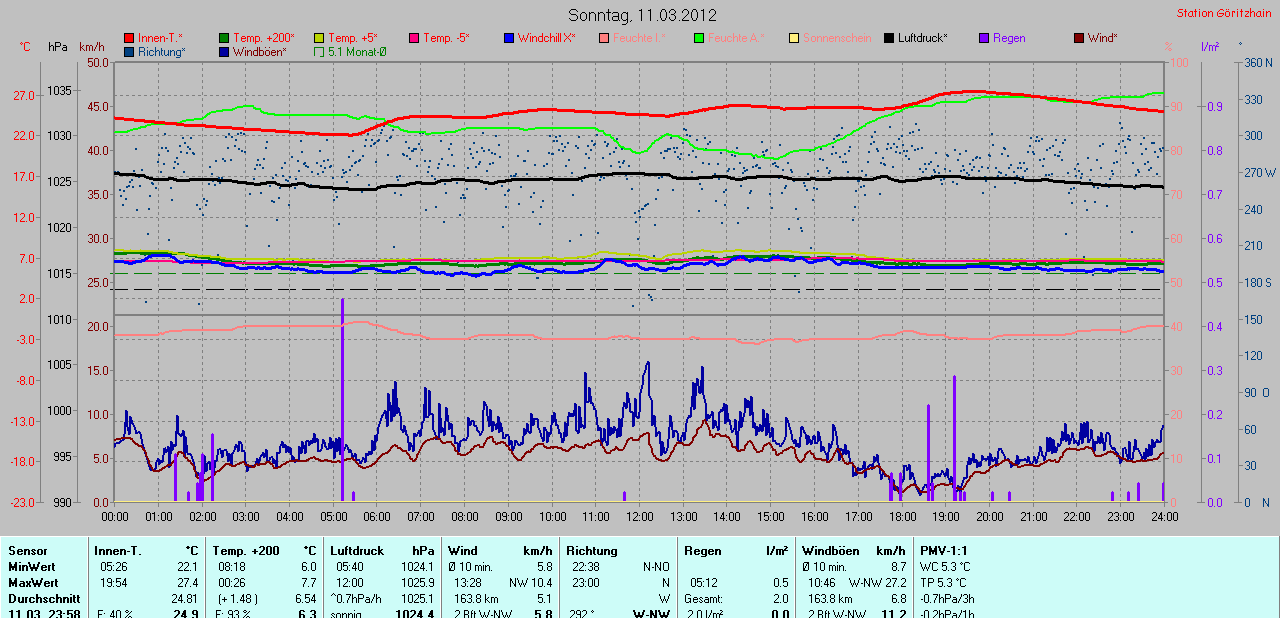Click the '27.0' temperature axis label

(24, 96)
